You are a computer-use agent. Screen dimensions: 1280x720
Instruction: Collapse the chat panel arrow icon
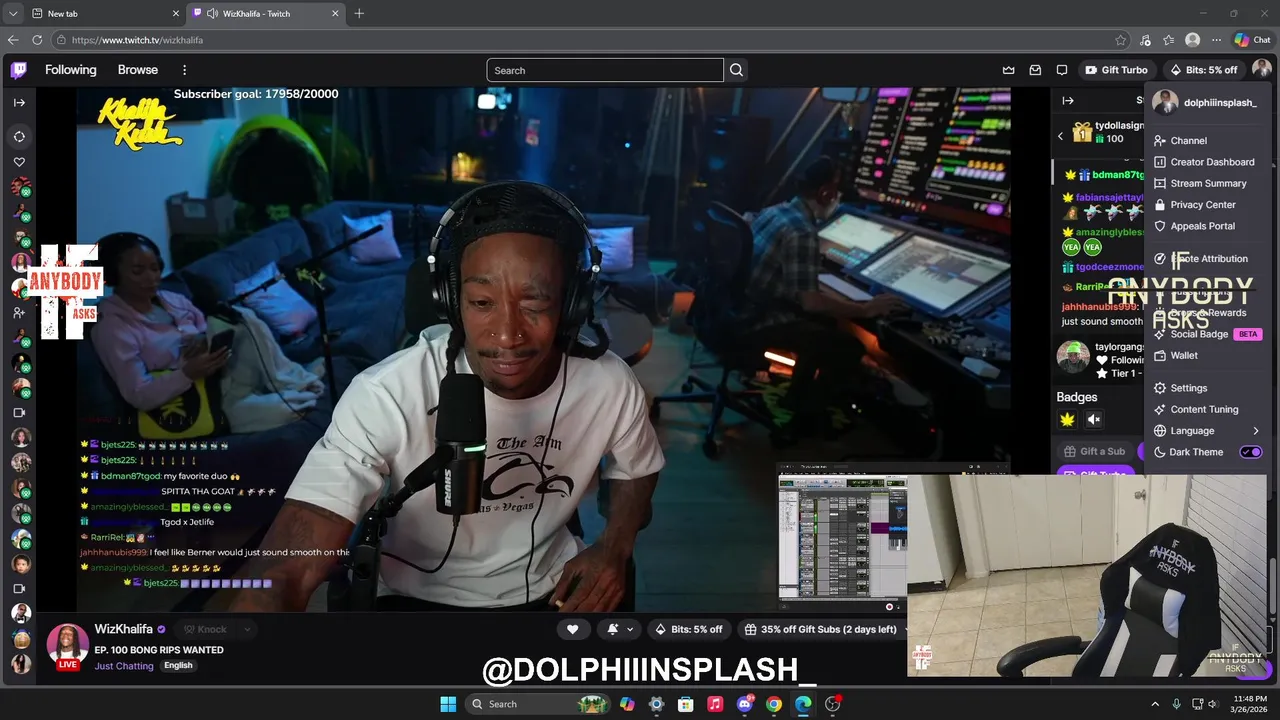(x=1068, y=100)
